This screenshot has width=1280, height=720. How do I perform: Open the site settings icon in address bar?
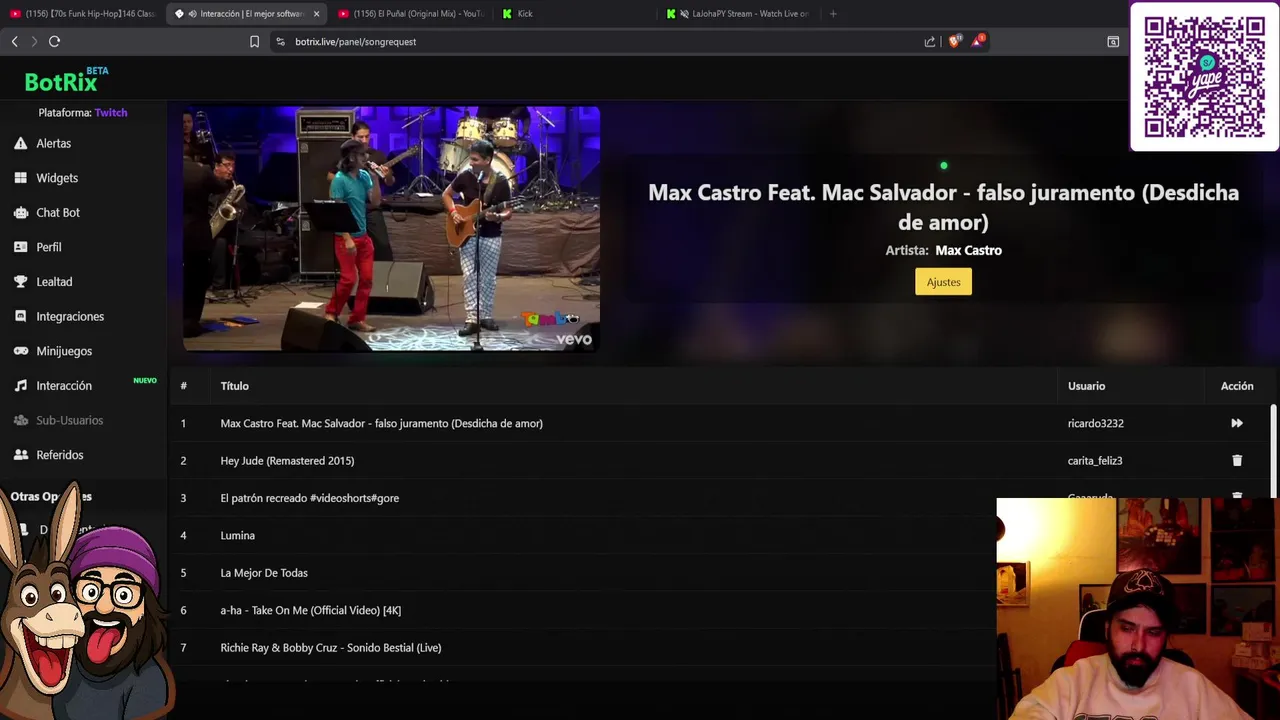click(x=280, y=42)
